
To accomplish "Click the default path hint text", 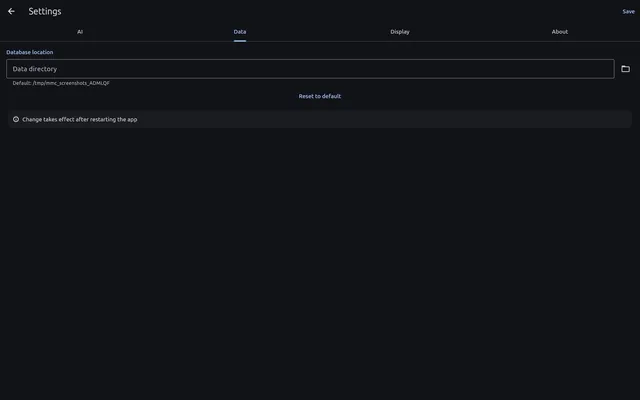I will coord(61,83).
